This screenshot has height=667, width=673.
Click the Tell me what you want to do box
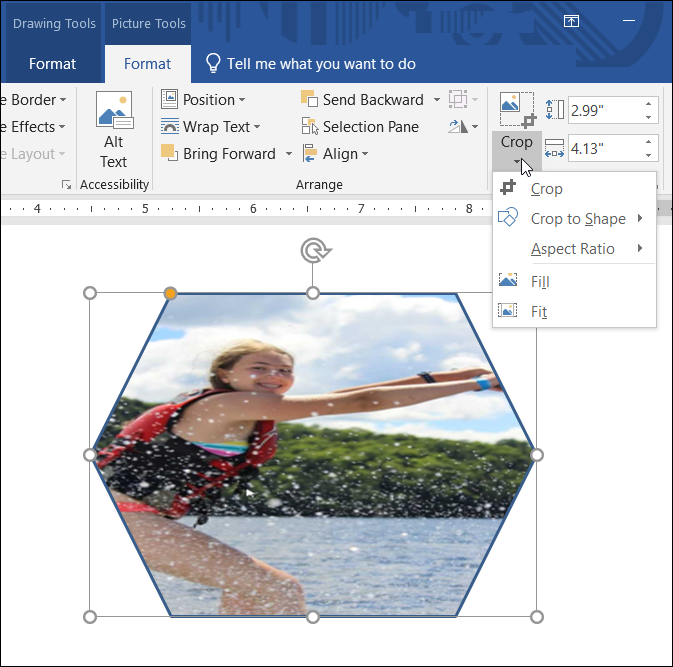321,64
